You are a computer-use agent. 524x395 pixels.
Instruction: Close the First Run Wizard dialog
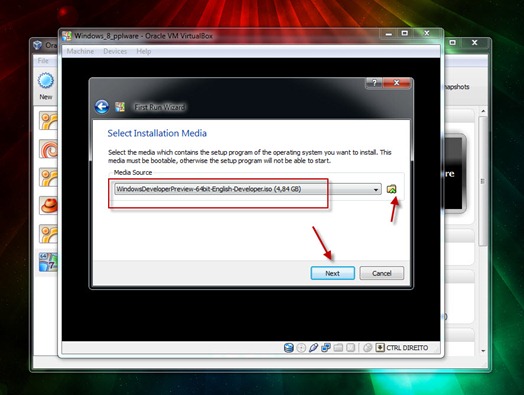point(397,83)
